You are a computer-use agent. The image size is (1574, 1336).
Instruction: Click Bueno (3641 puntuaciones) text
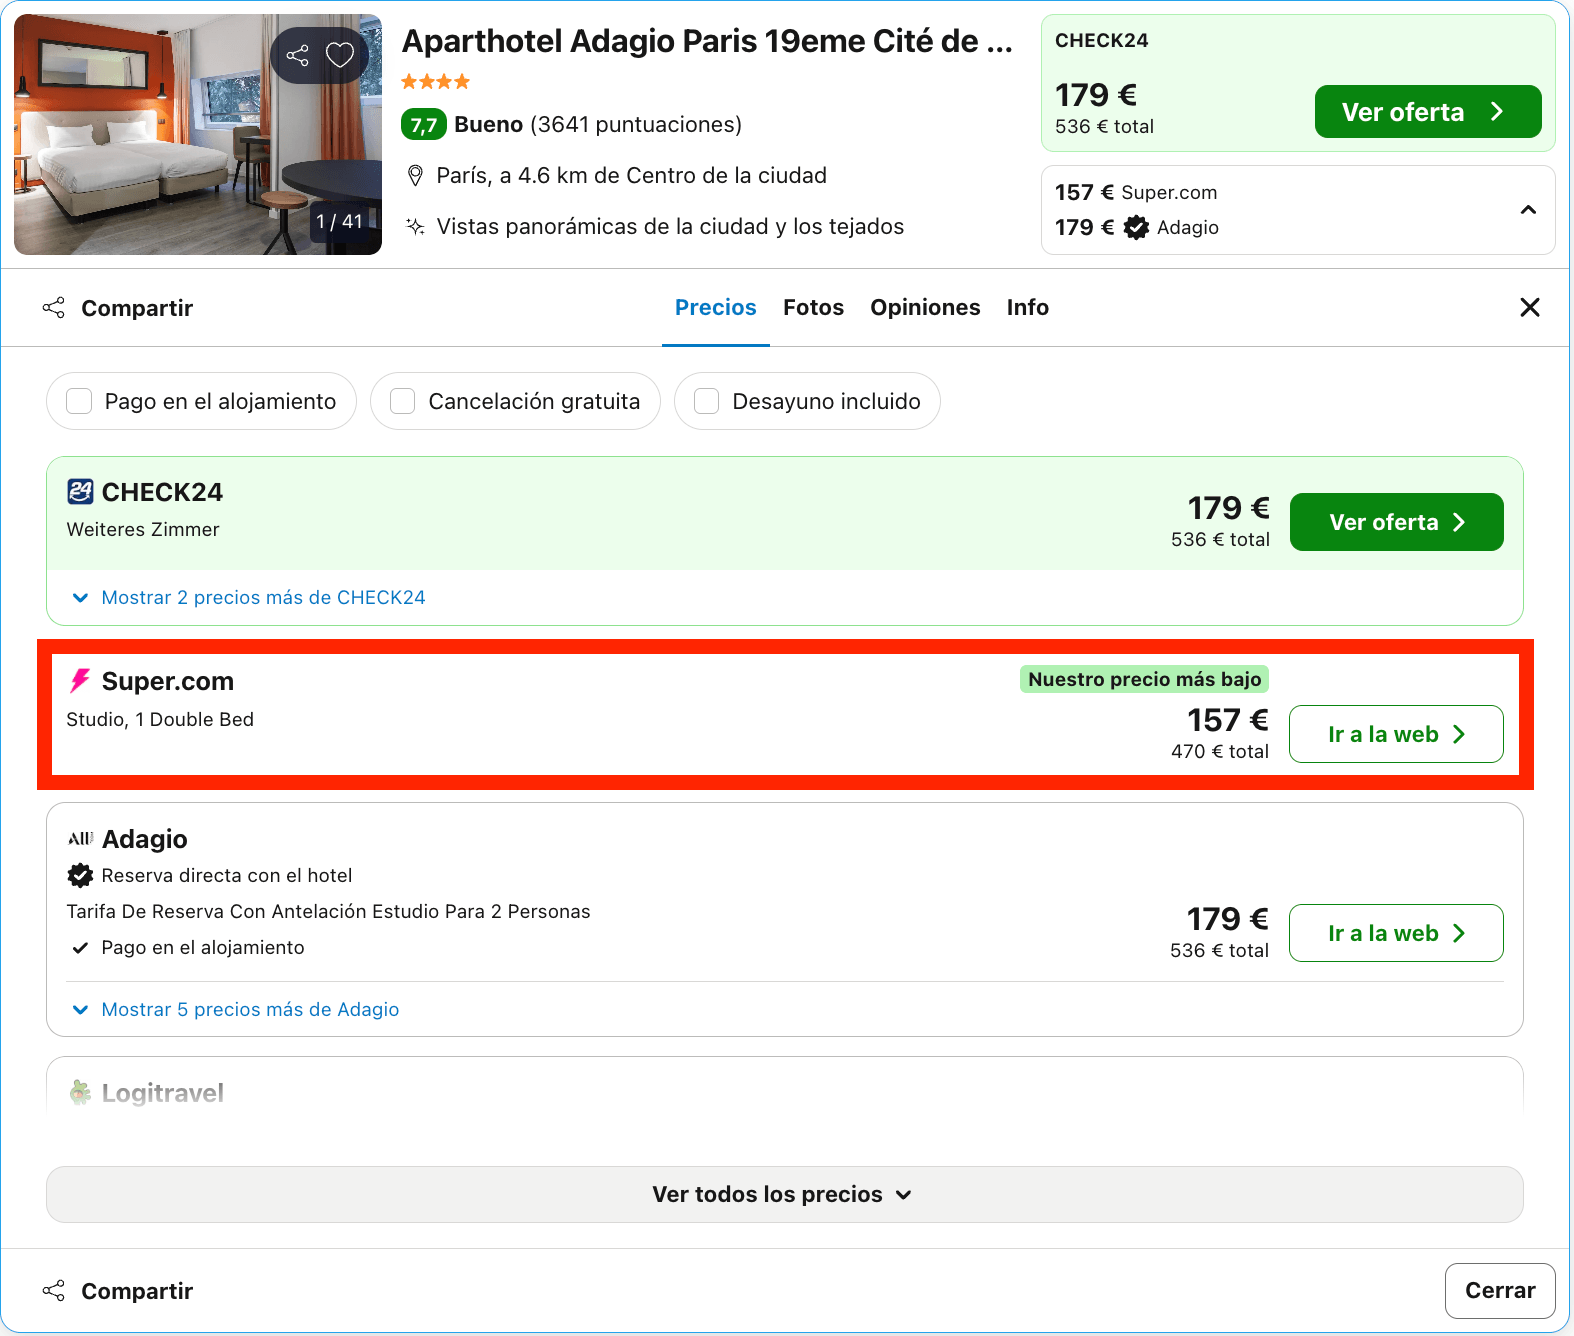click(x=598, y=125)
